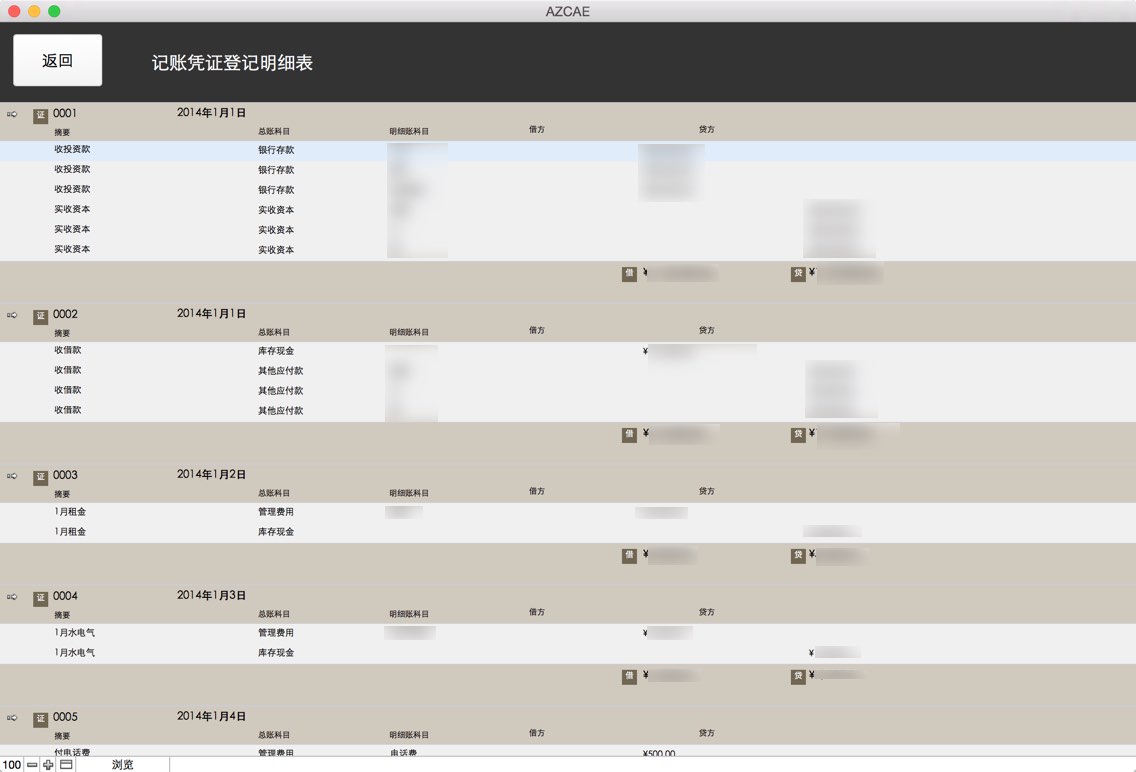
Task: Click the date 2014年1月4日
Action: (211, 716)
